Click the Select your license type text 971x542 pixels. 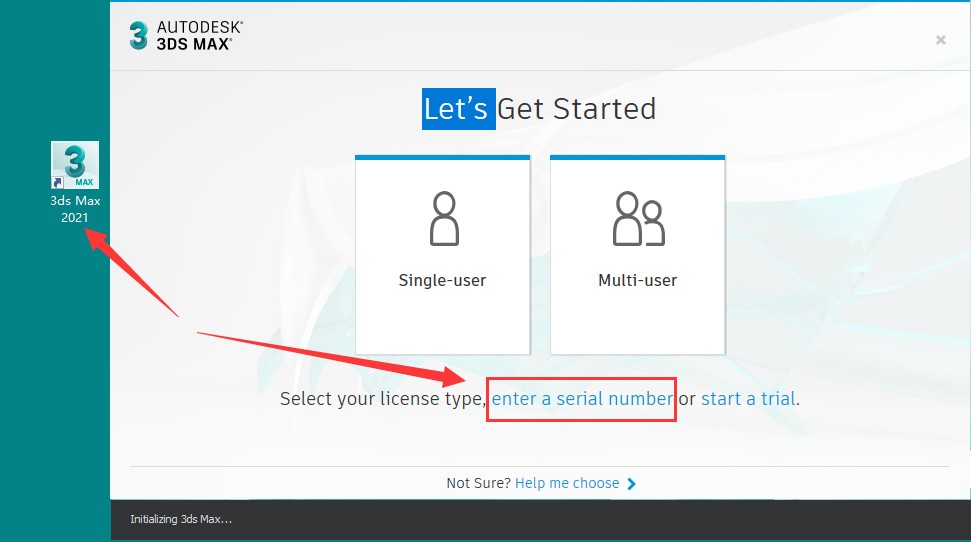click(x=382, y=399)
